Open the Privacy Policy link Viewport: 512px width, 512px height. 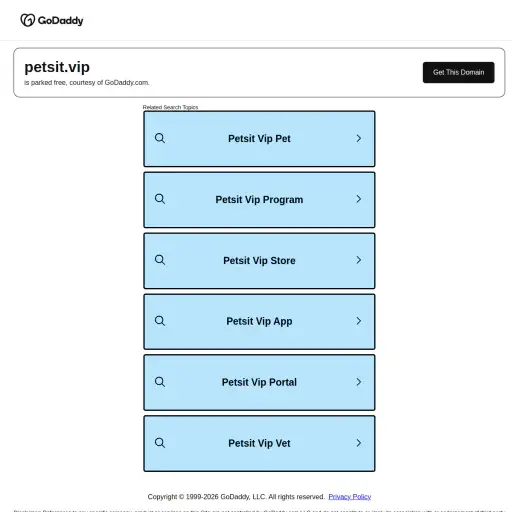tap(350, 497)
